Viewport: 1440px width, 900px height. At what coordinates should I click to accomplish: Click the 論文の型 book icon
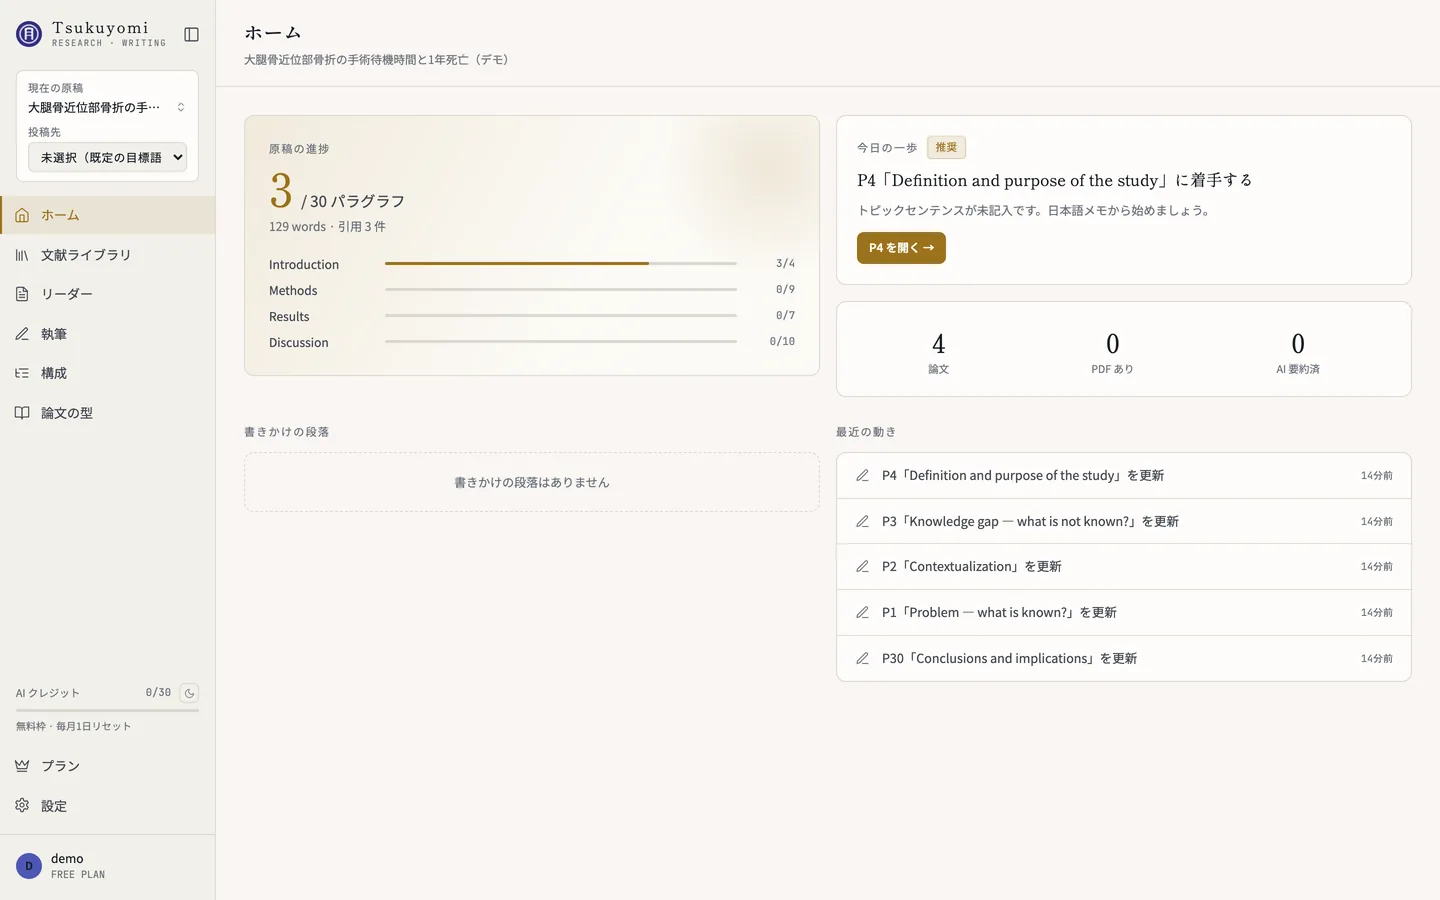[22, 413]
